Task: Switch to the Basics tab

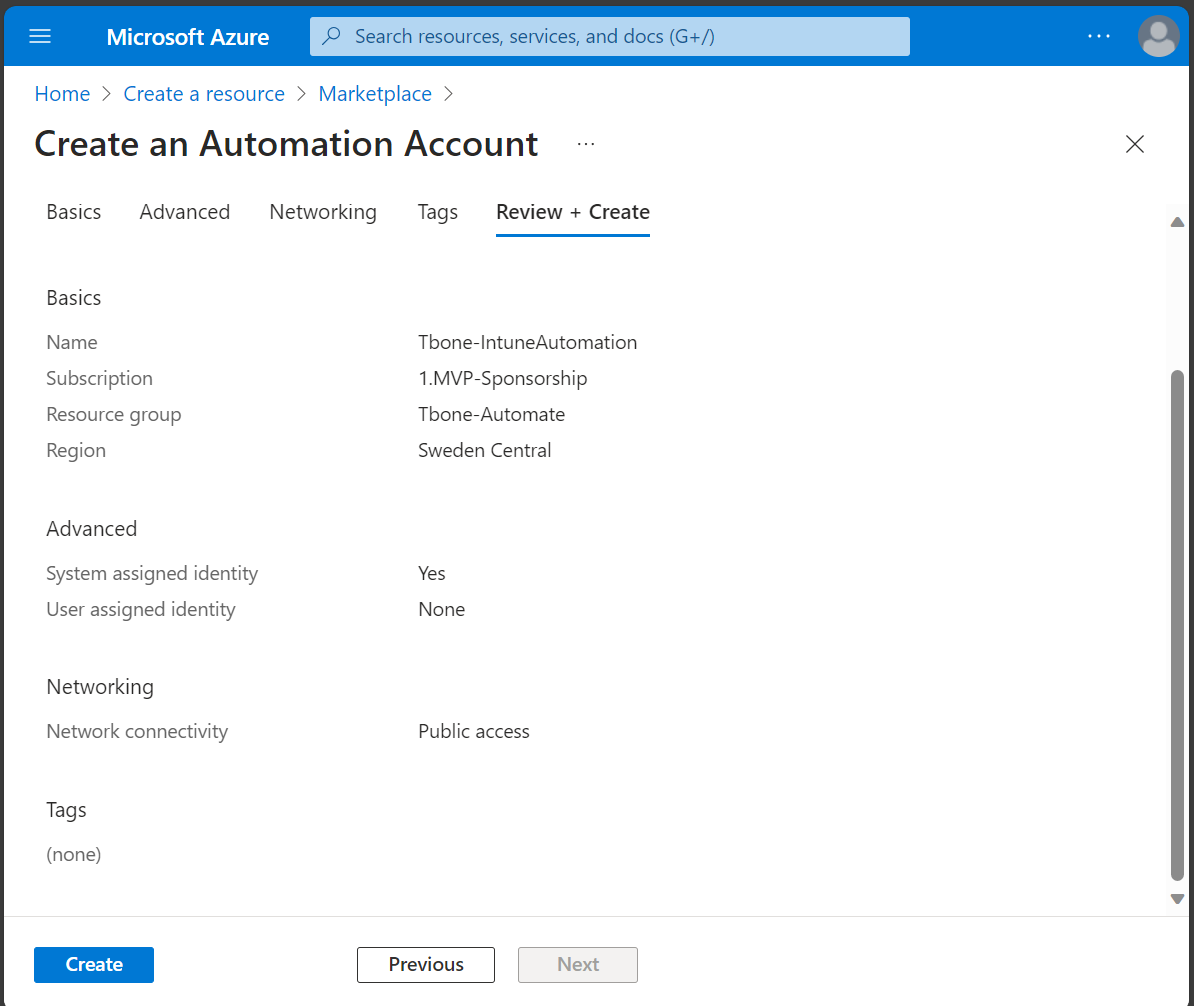Action: coord(73,212)
